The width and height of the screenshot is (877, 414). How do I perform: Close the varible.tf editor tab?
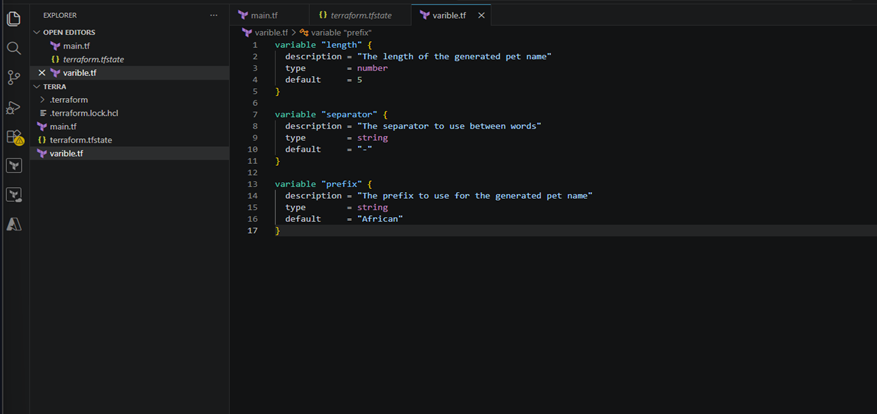click(481, 15)
